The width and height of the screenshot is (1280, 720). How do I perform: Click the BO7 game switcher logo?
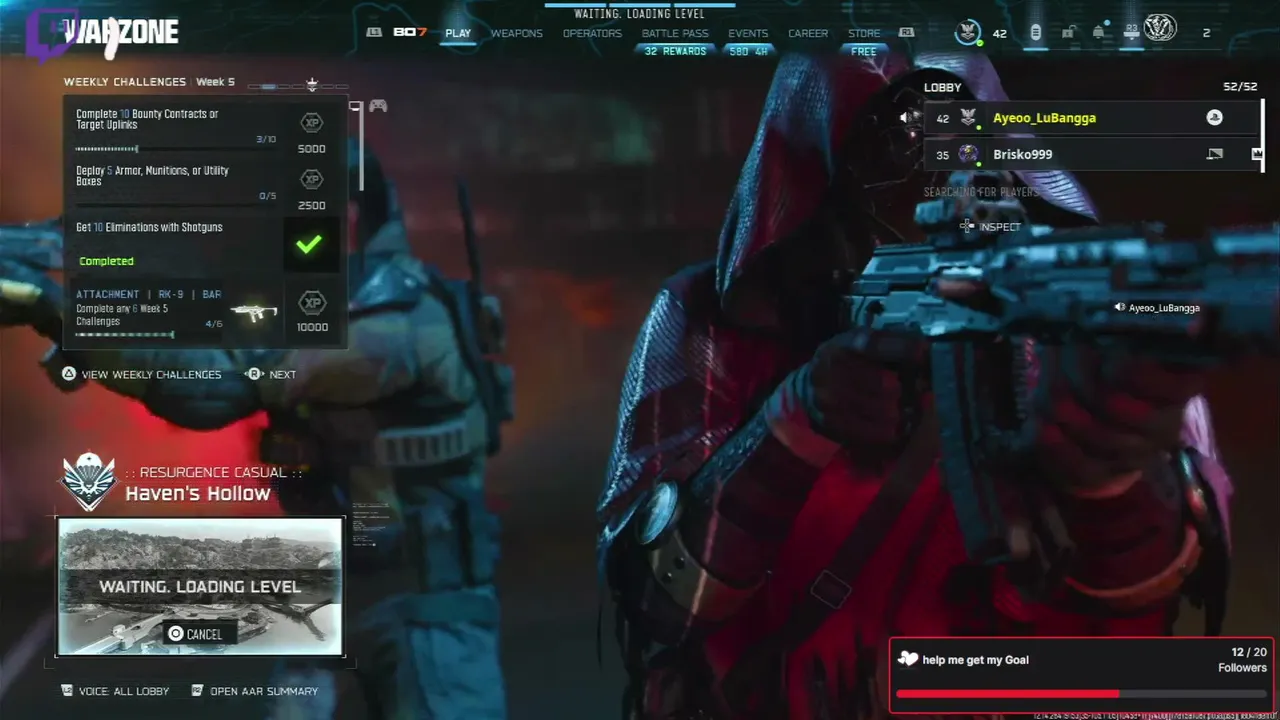point(410,32)
